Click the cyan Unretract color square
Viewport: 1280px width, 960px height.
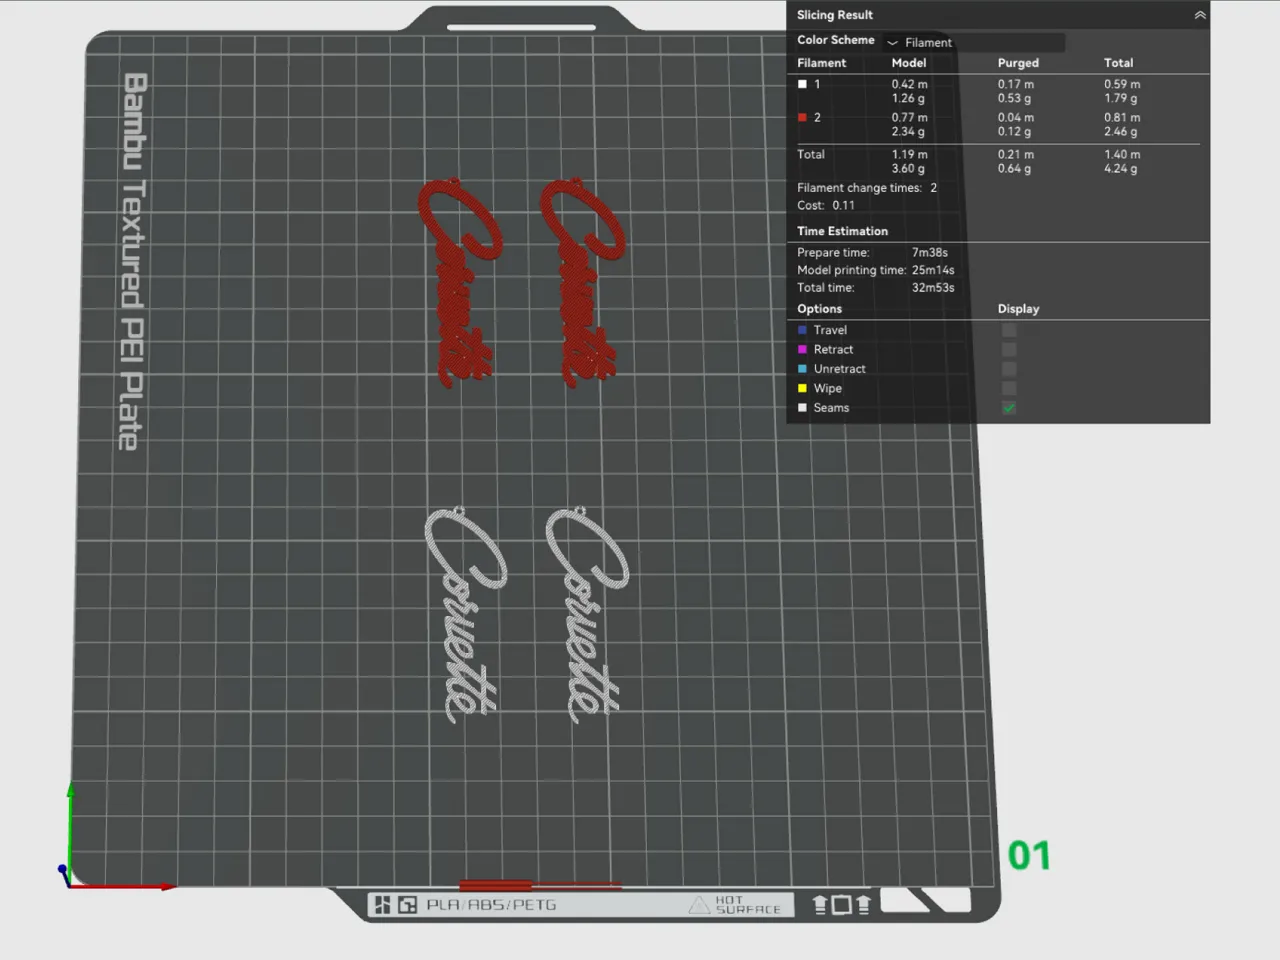pyautogui.click(x=802, y=369)
